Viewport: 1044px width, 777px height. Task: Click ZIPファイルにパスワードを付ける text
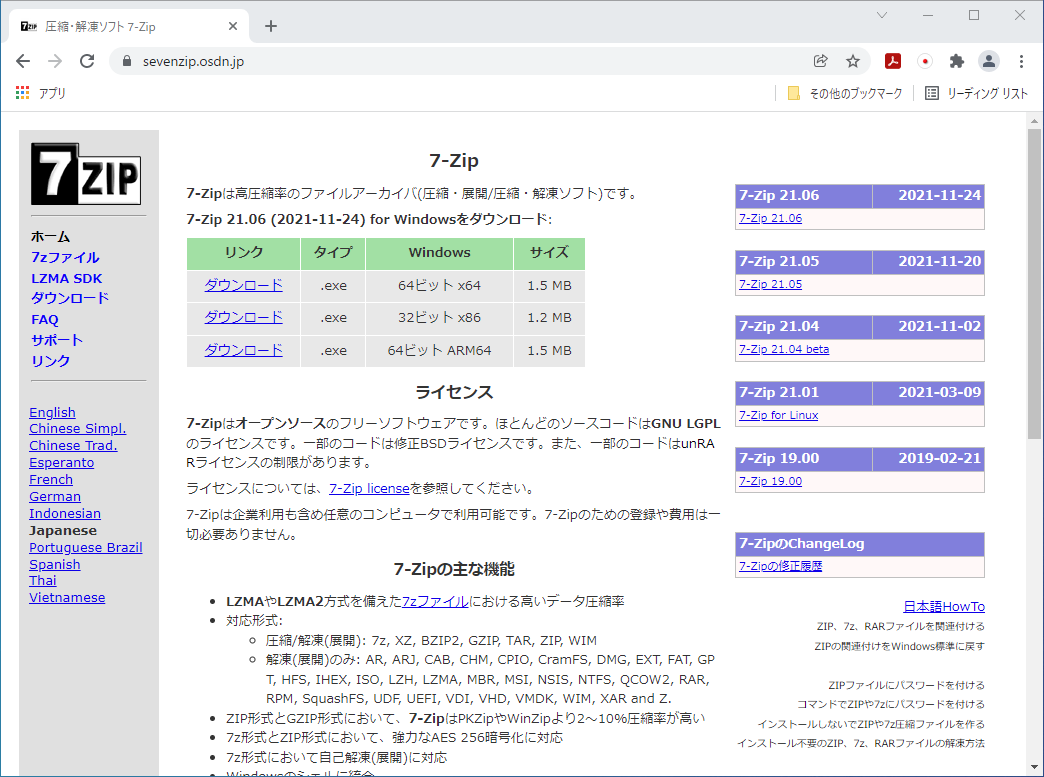tap(906, 685)
